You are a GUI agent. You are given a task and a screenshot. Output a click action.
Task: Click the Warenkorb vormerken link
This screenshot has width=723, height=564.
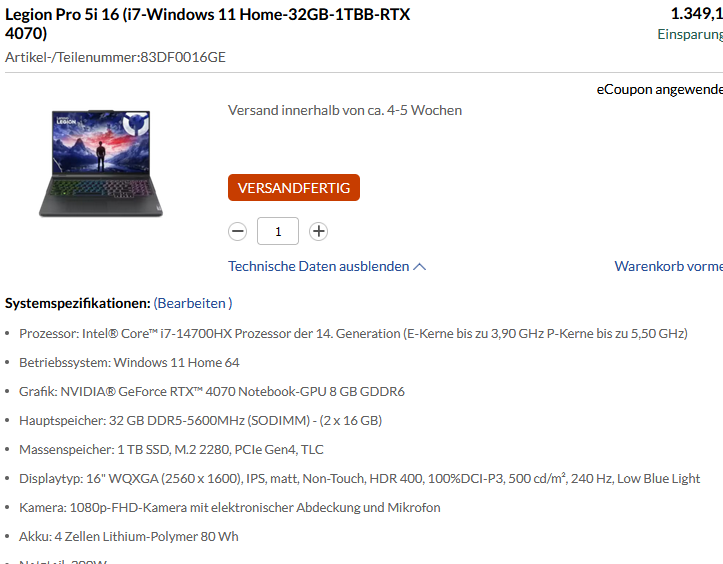coord(669,266)
